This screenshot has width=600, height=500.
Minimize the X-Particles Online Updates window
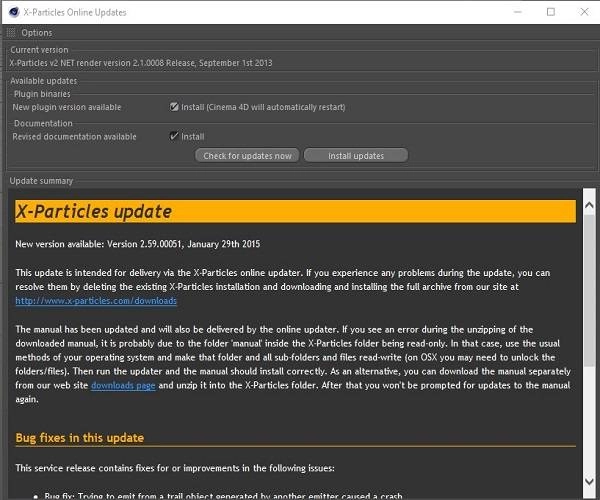[518, 12]
